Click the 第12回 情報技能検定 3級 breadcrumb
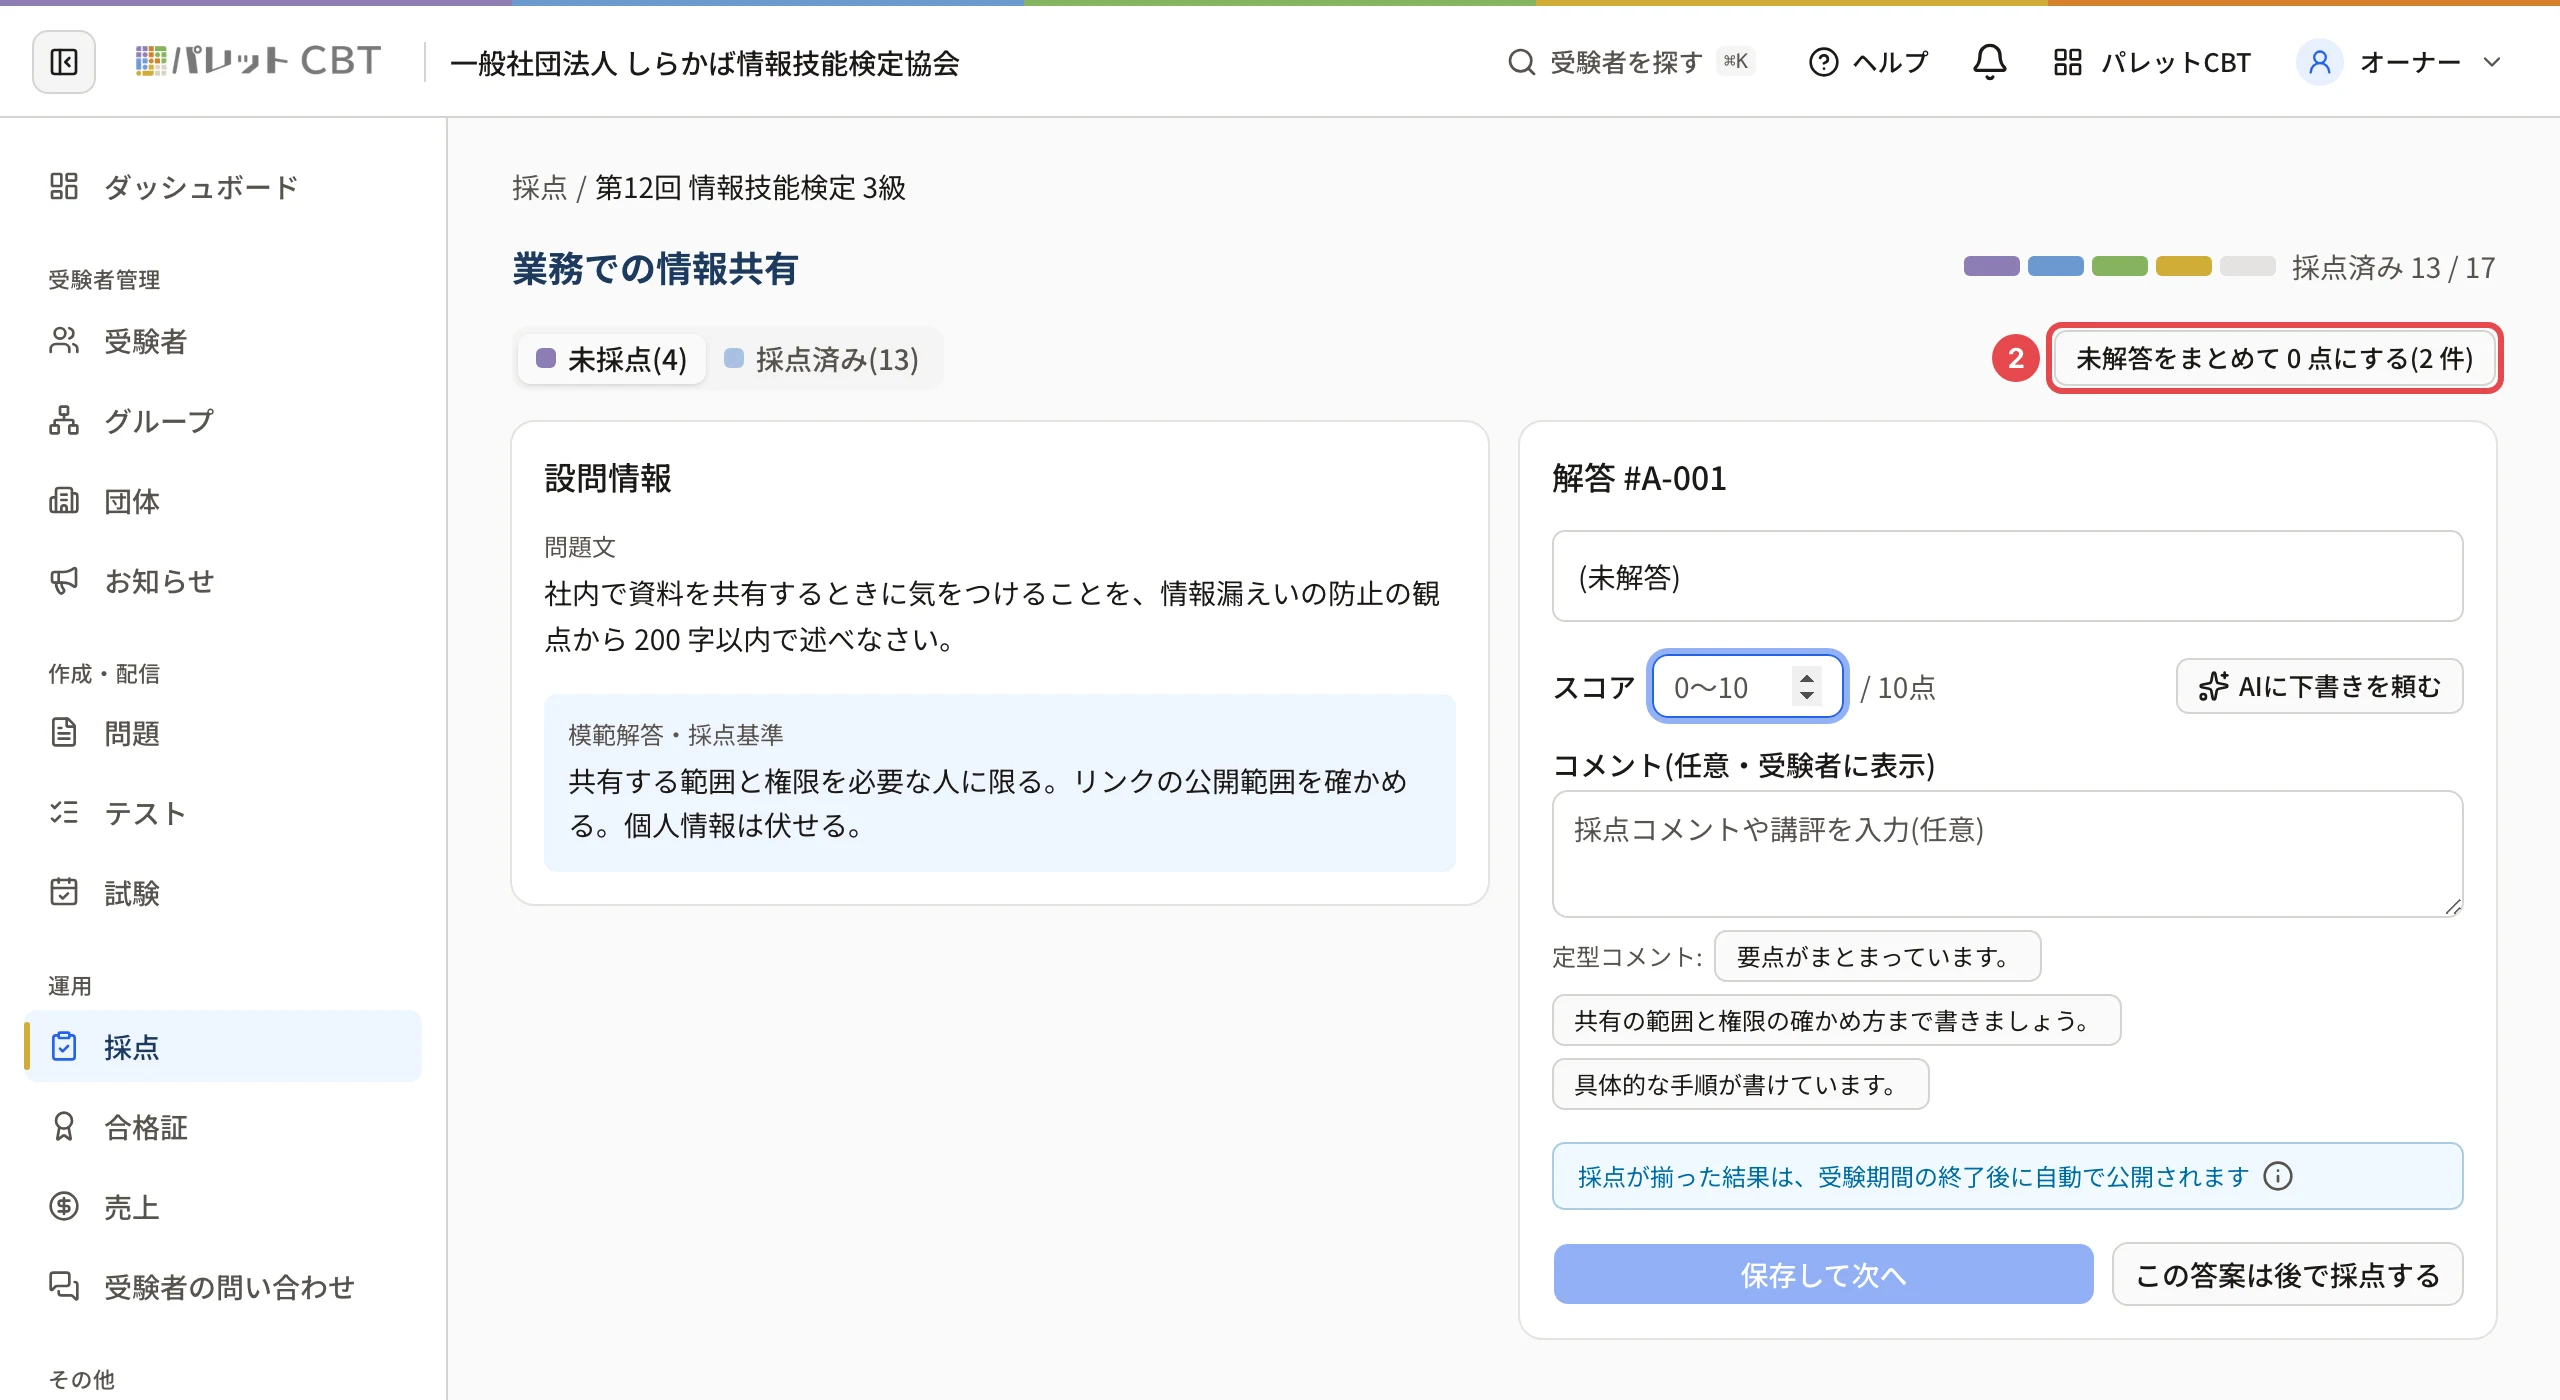 click(750, 188)
